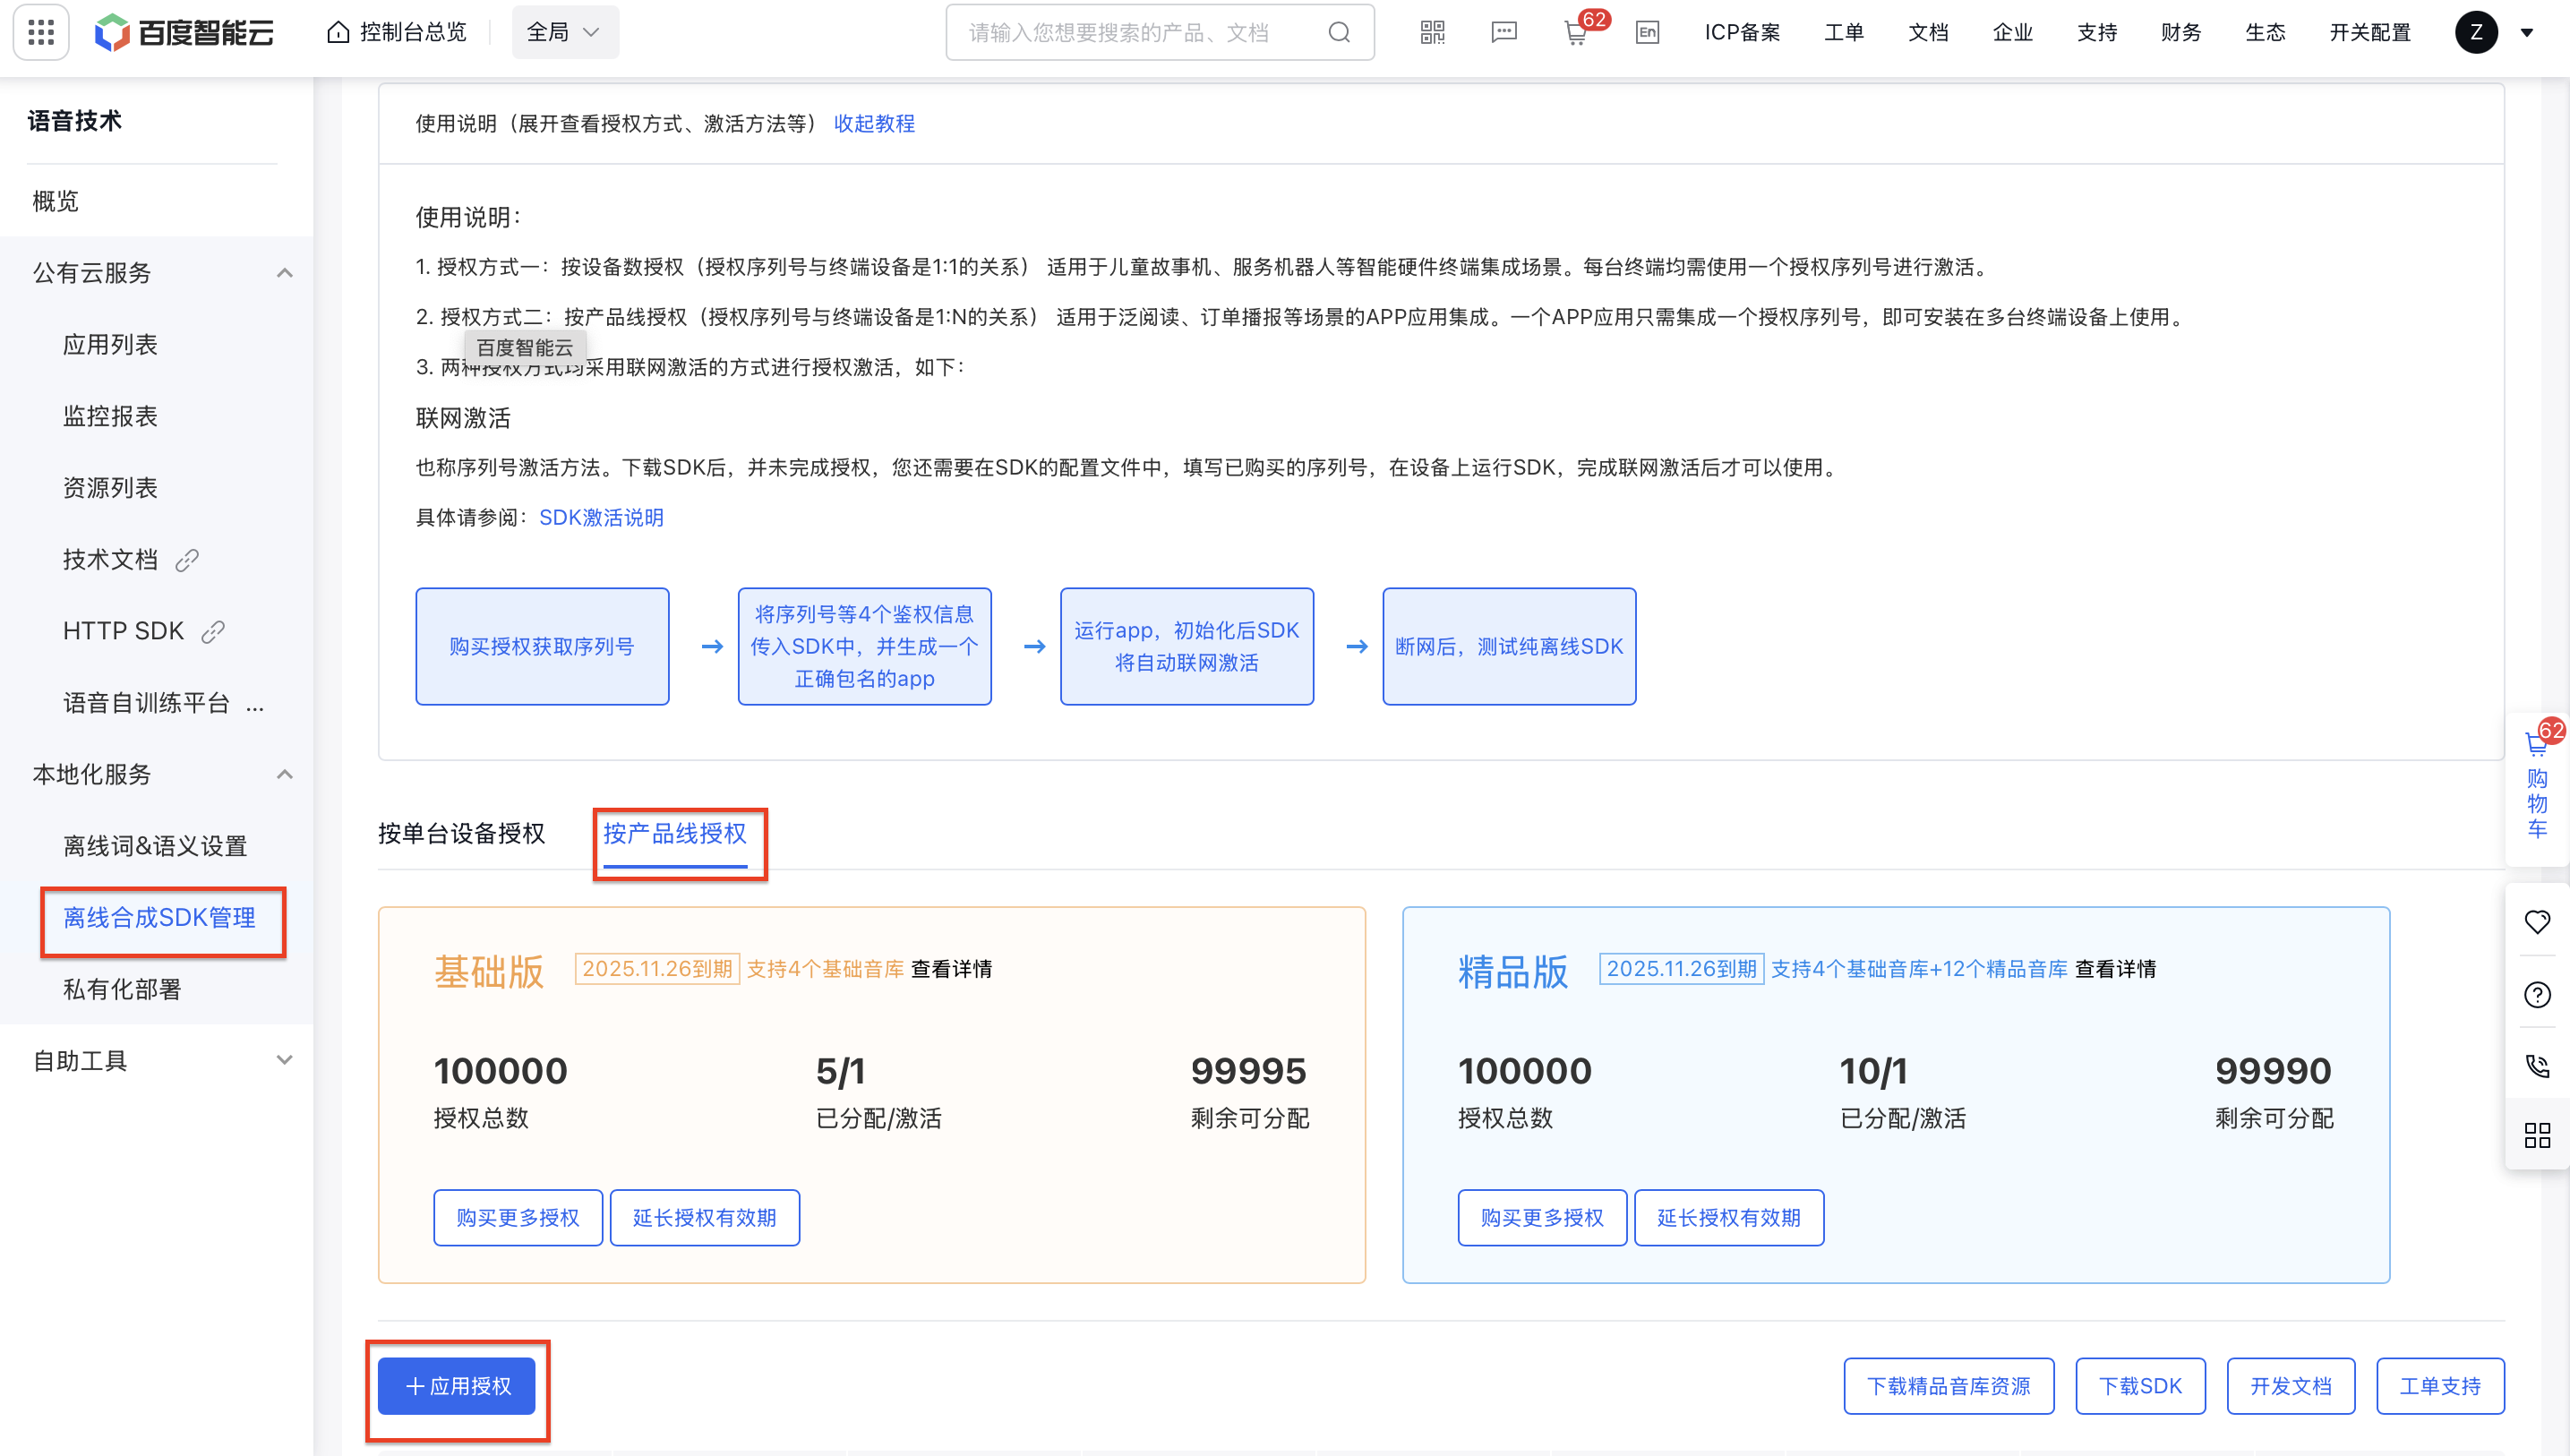This screenshot has width=2570, height=1456.
Task: Open 支持 menu in header
Action: pyautogui.click(x=2096, y=32)
